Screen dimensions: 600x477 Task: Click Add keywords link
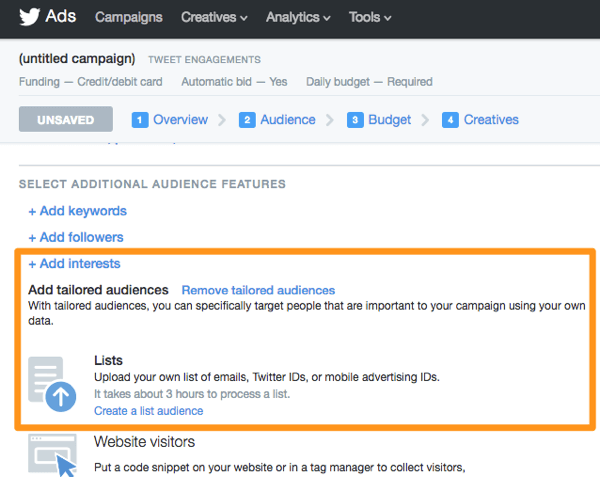[78, 211]
